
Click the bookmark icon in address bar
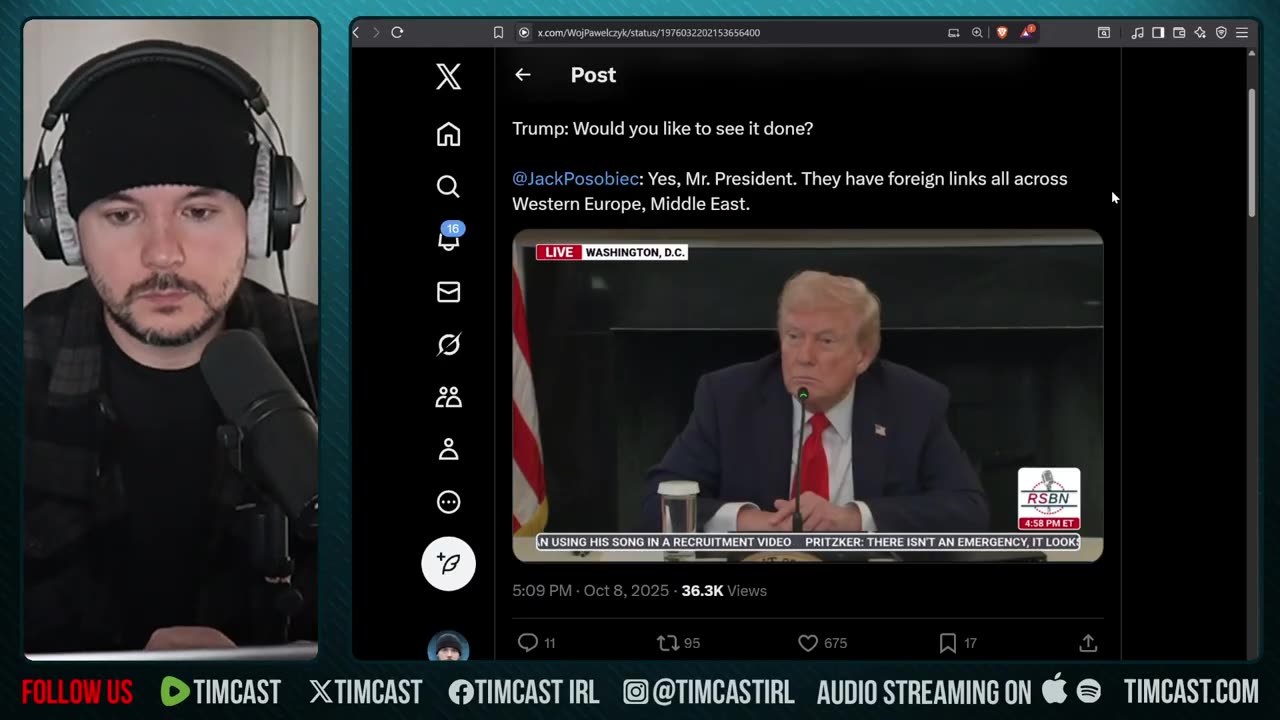pyautogui.click(x=498, y=33)
